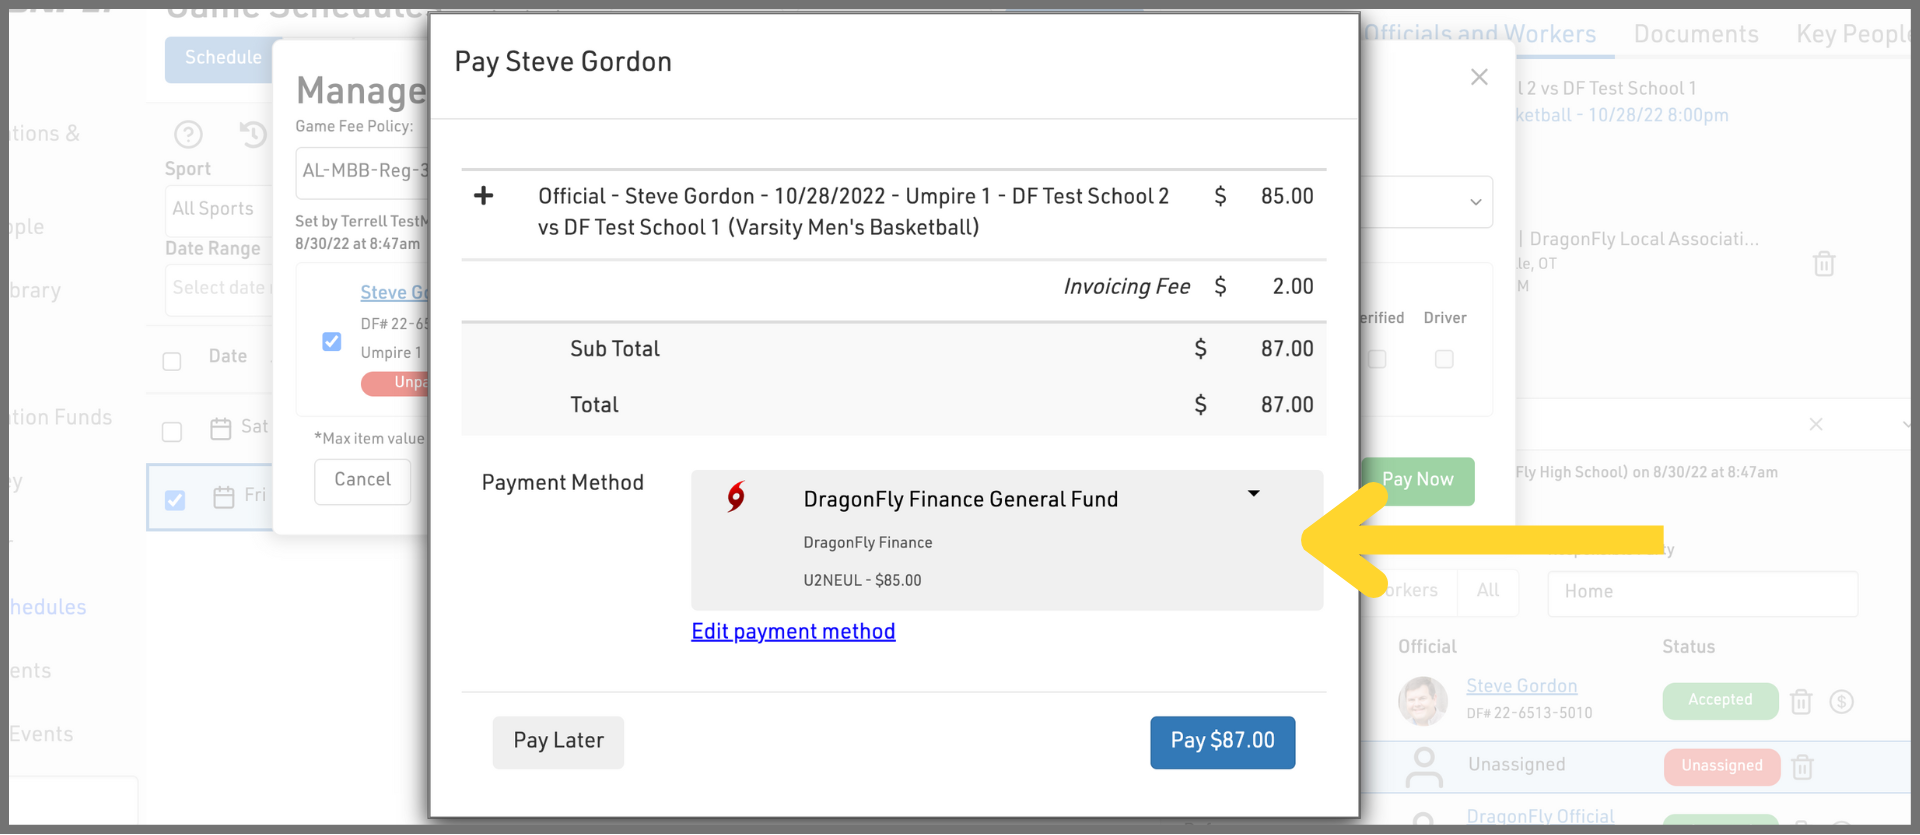Screen dimensions: 1920x835
Task: Click the help question mark icon
Action: click(188, 134)
